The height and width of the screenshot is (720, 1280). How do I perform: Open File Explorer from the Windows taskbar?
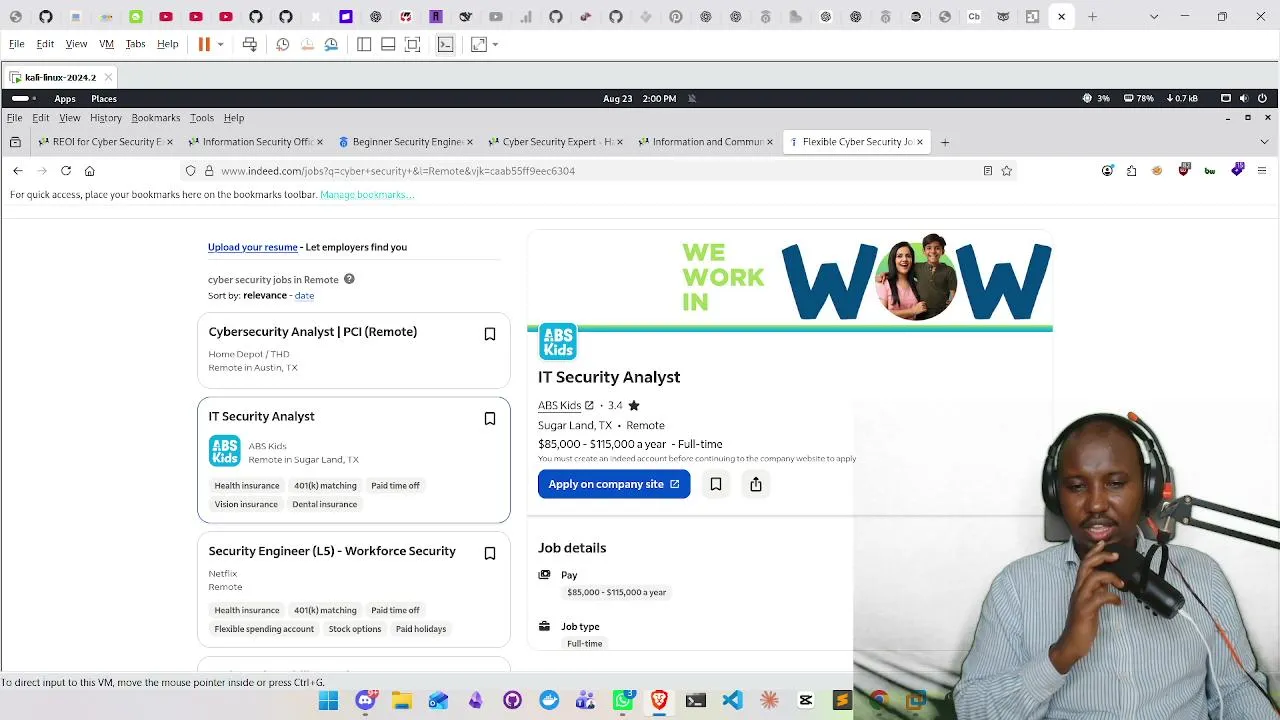coord(402,701)
